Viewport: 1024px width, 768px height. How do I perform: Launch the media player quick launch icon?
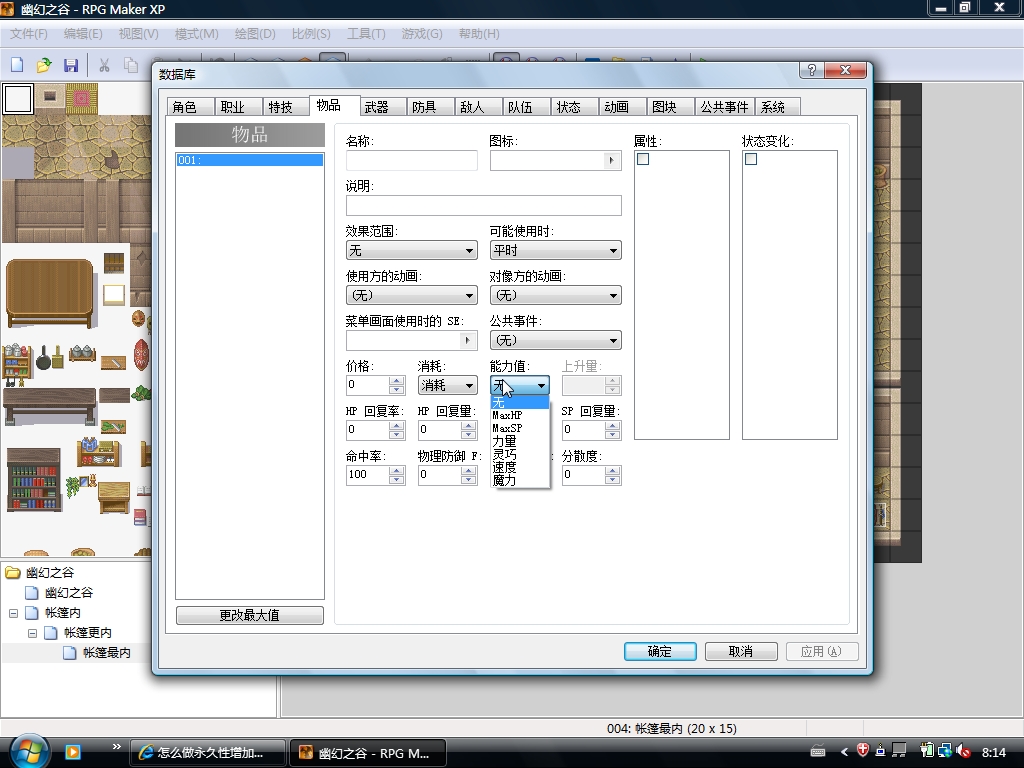pyautogui.click(x=72, y=752)
